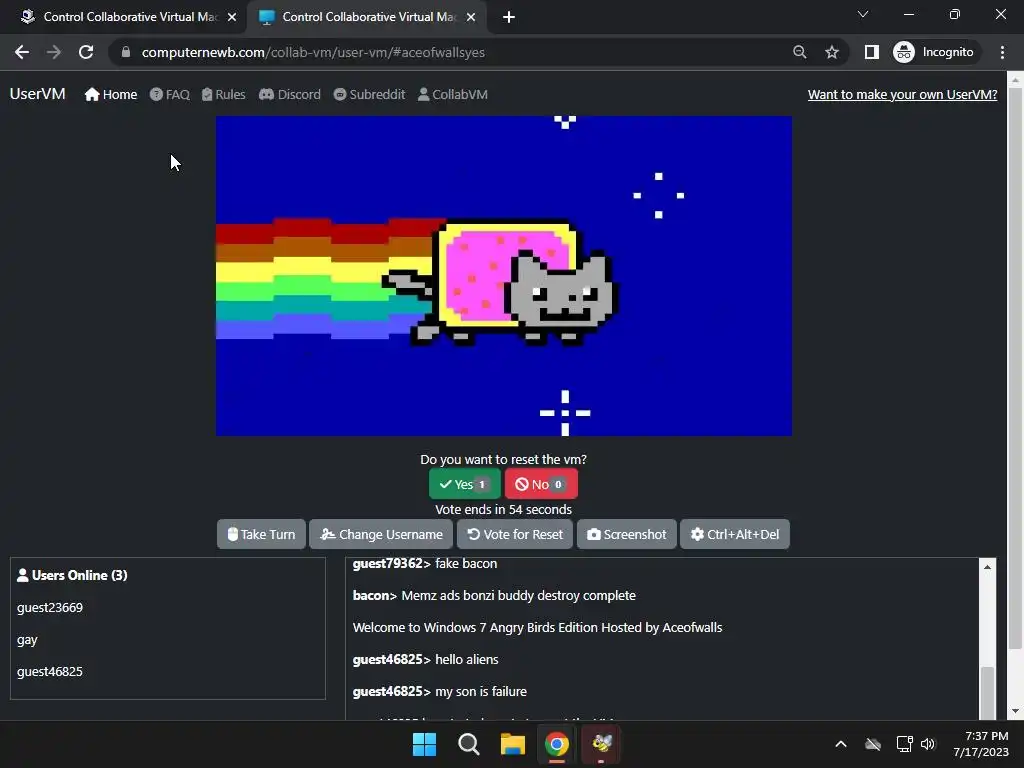Viewport: 1024px width, 768px height.
Task: Click chat message 'hello aliens'
Action: click(x=467, y=660)
